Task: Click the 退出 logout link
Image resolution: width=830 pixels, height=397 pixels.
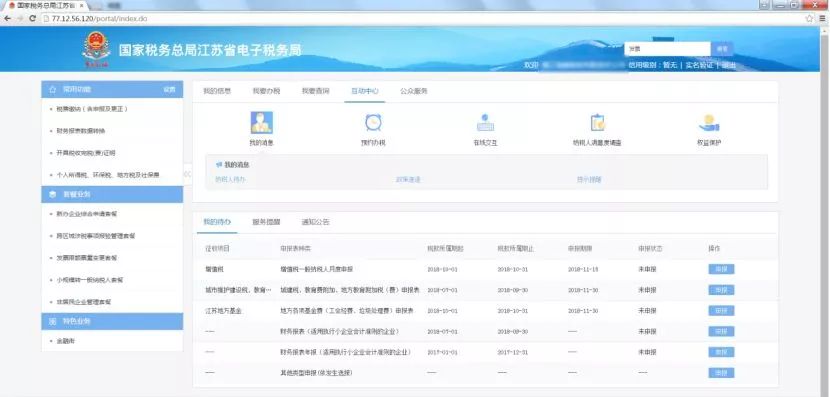Action: [729, 65]
